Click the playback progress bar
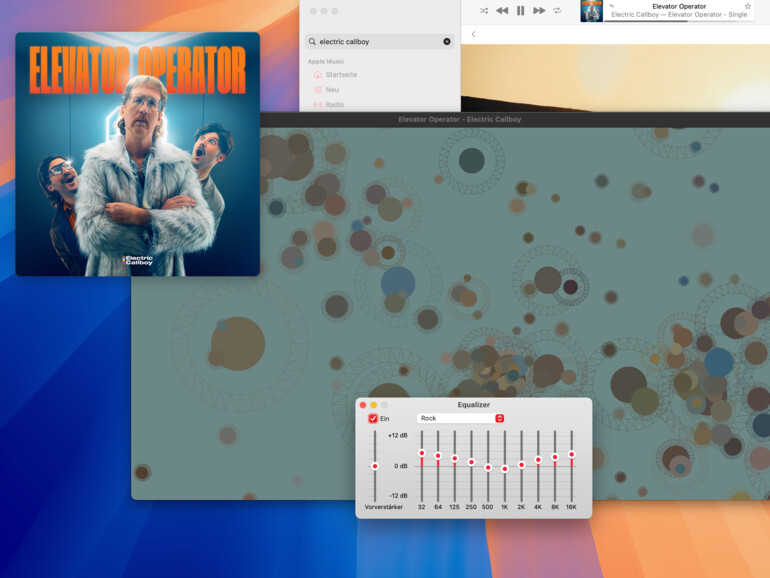The image size is (770, 578). click(680, 21)
